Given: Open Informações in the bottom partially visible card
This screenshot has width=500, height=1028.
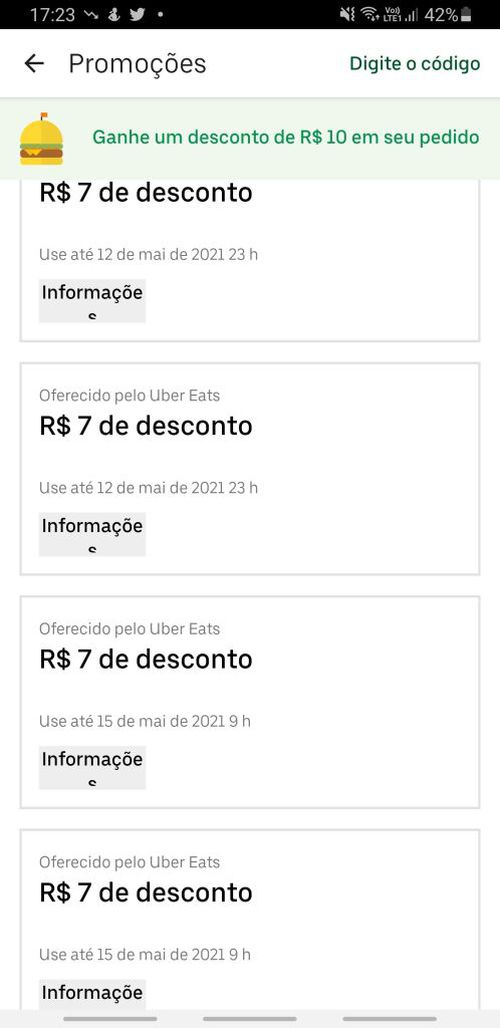Looking at the screenshot, I should click(92, 994).
